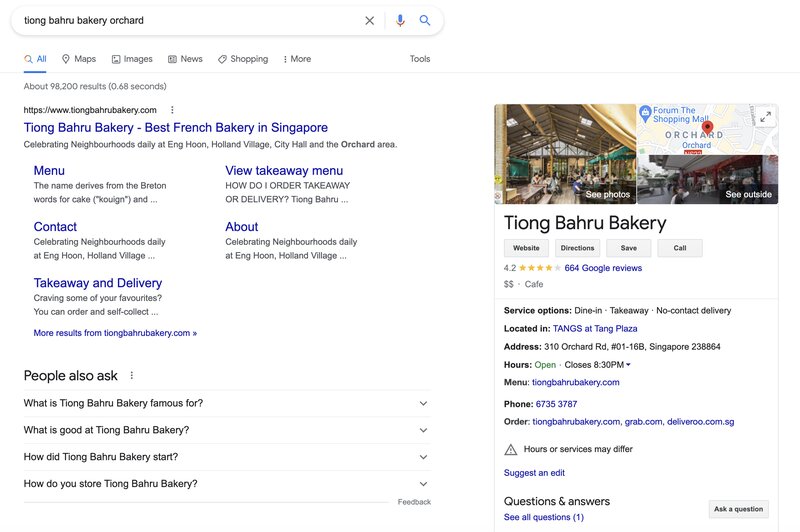Image resolution: width=800 pixels, height=532 pixels.
Task: Open the People also ask options menu
Action: click(x=132, y=375)
